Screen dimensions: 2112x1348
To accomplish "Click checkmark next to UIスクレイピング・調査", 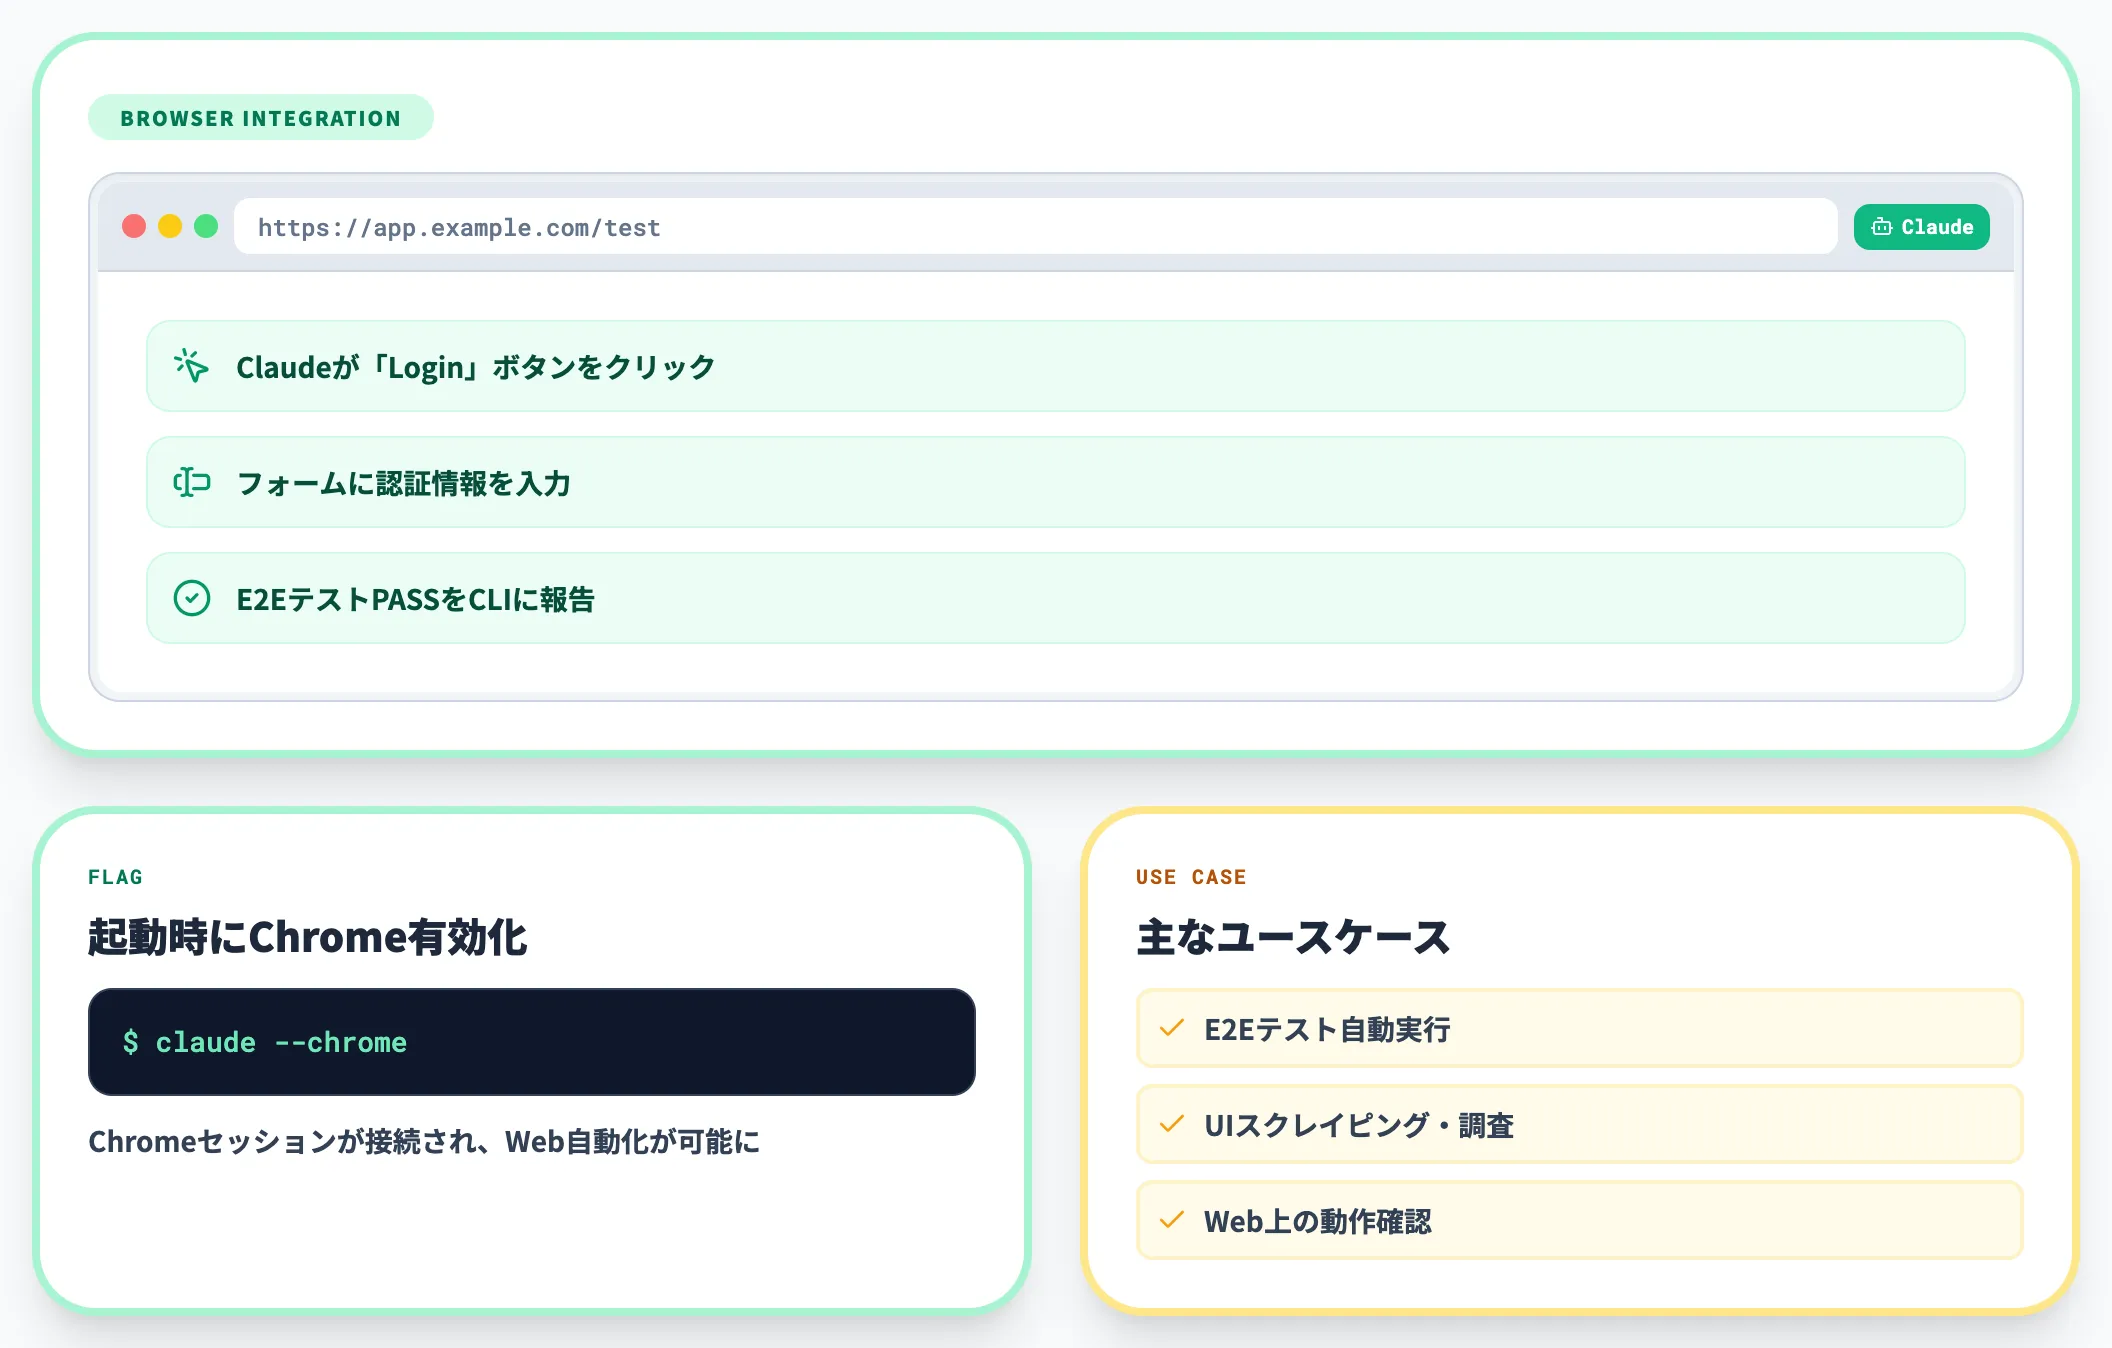I will tap(1172, 1124).
